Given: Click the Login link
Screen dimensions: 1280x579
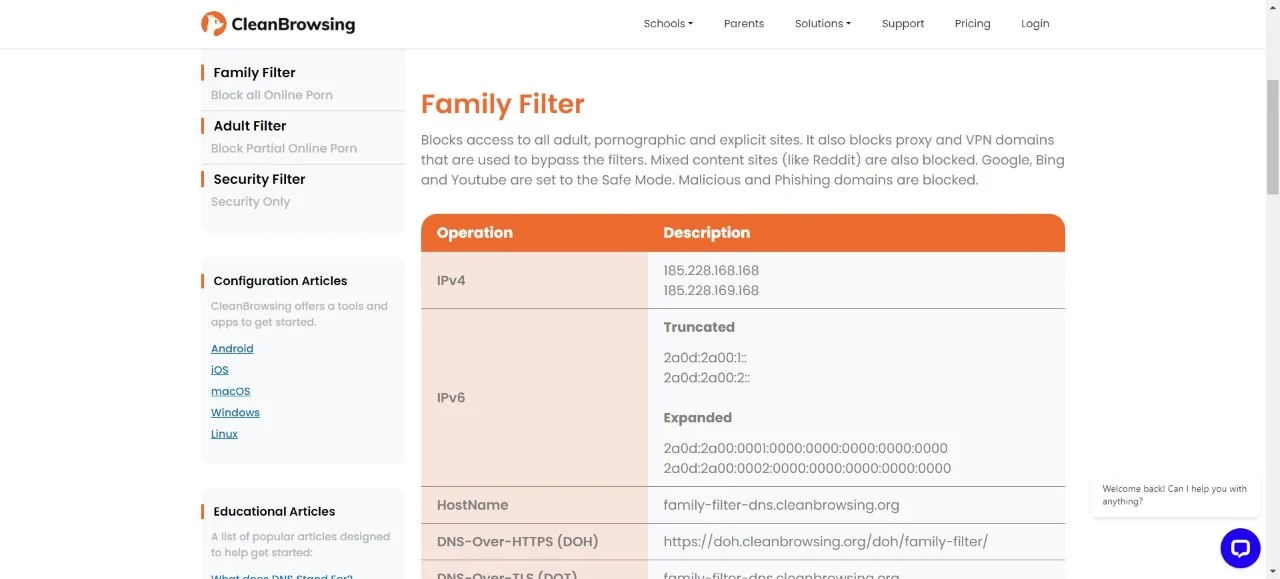Looking at the screenshot, I should [x=1035, y=23].
